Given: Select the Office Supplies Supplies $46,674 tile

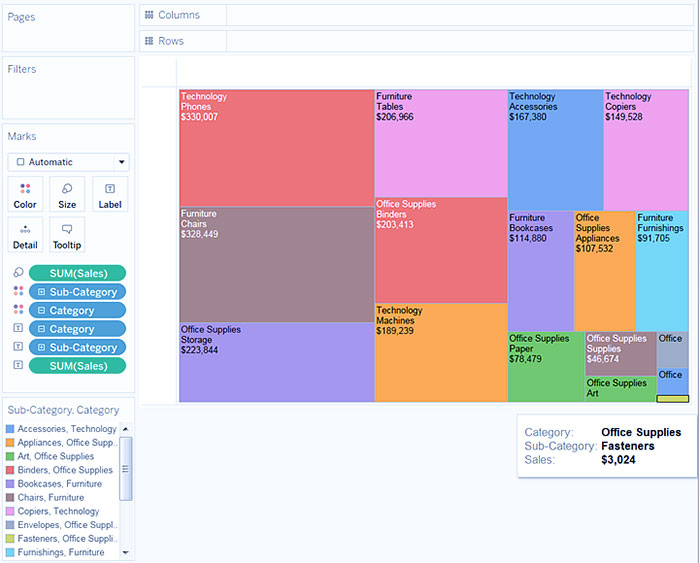Looking at the screenshot, I should 621,354.
